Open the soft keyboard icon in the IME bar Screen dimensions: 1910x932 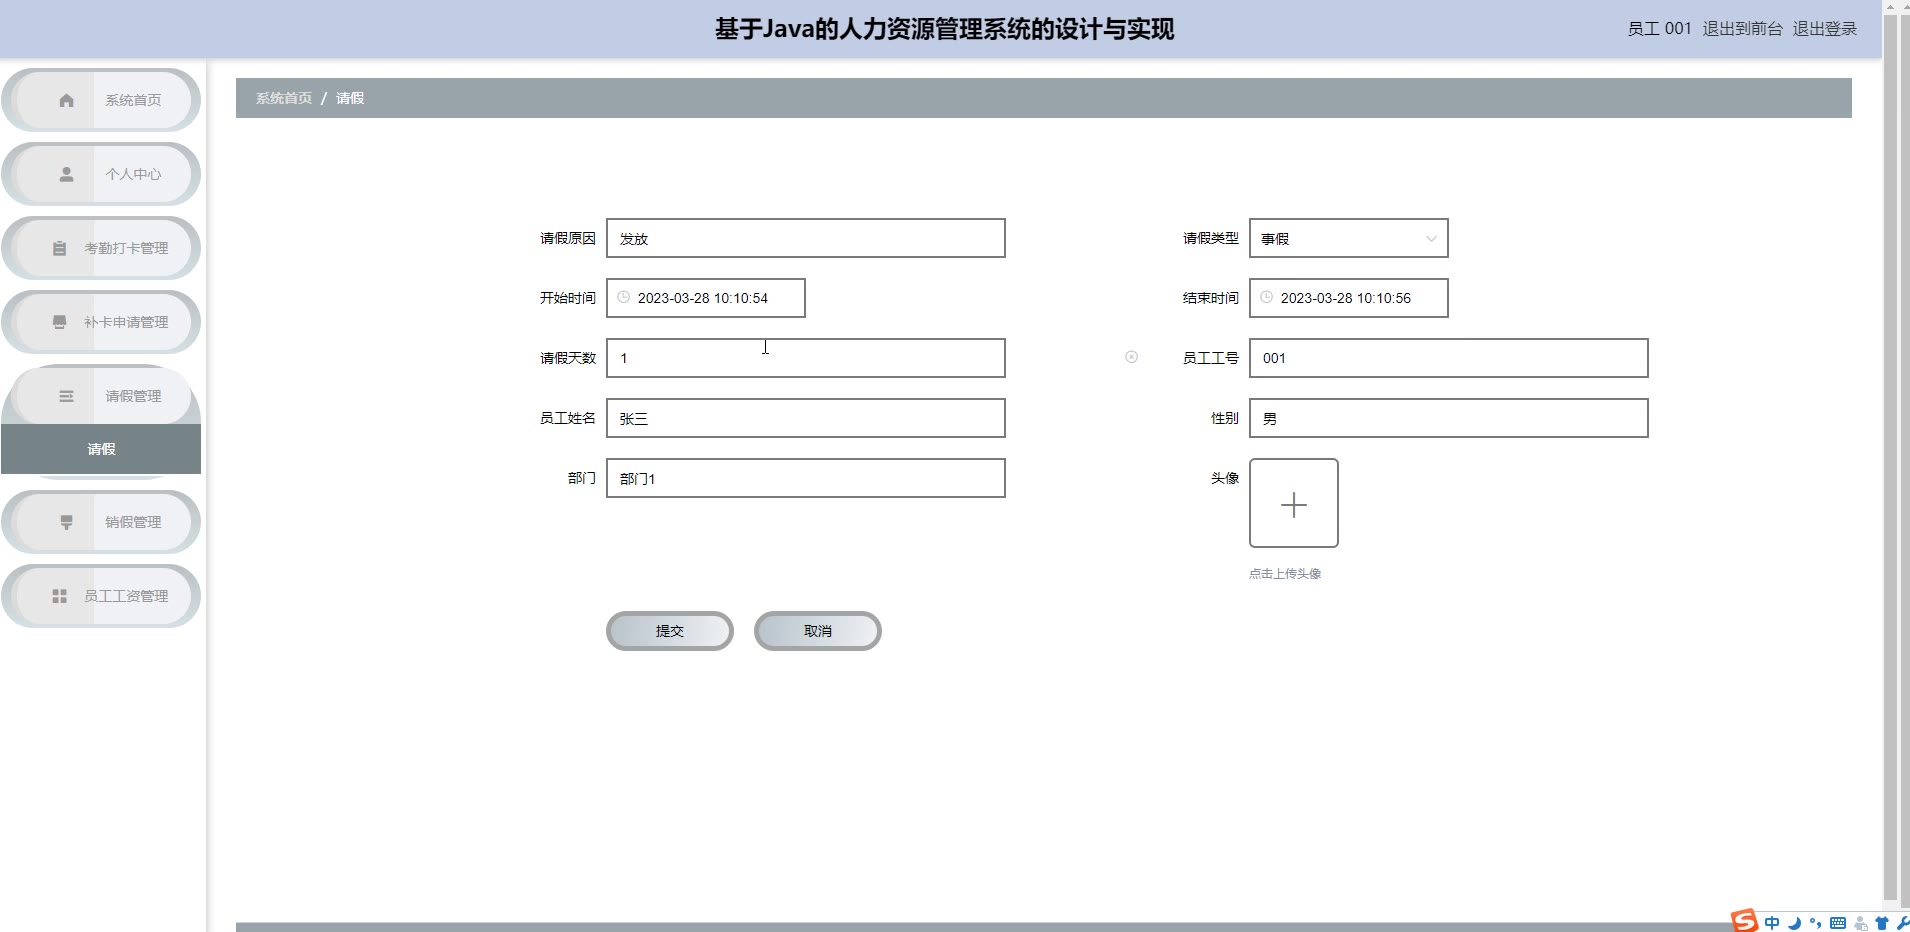coord(1838,923)
